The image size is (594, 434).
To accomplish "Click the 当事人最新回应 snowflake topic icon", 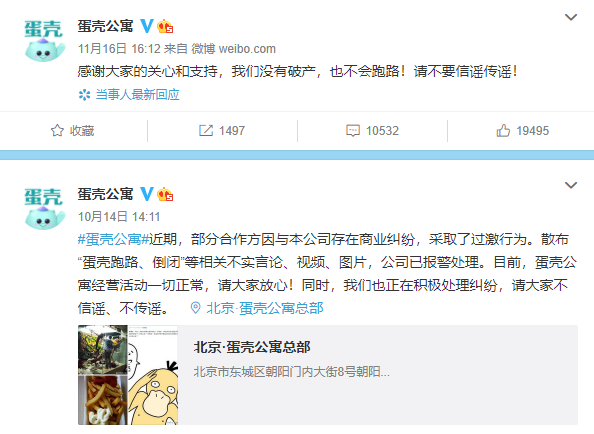I will coord(84,95).
